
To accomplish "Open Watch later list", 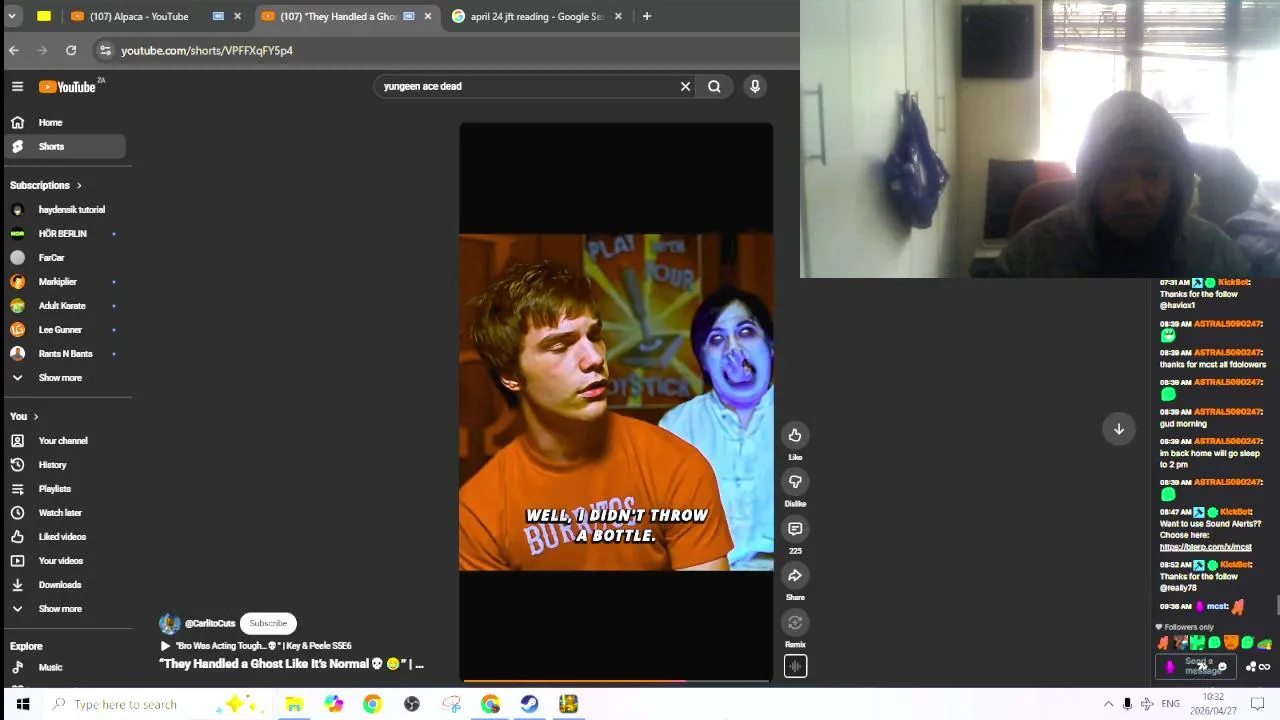I will click(64, 513).
